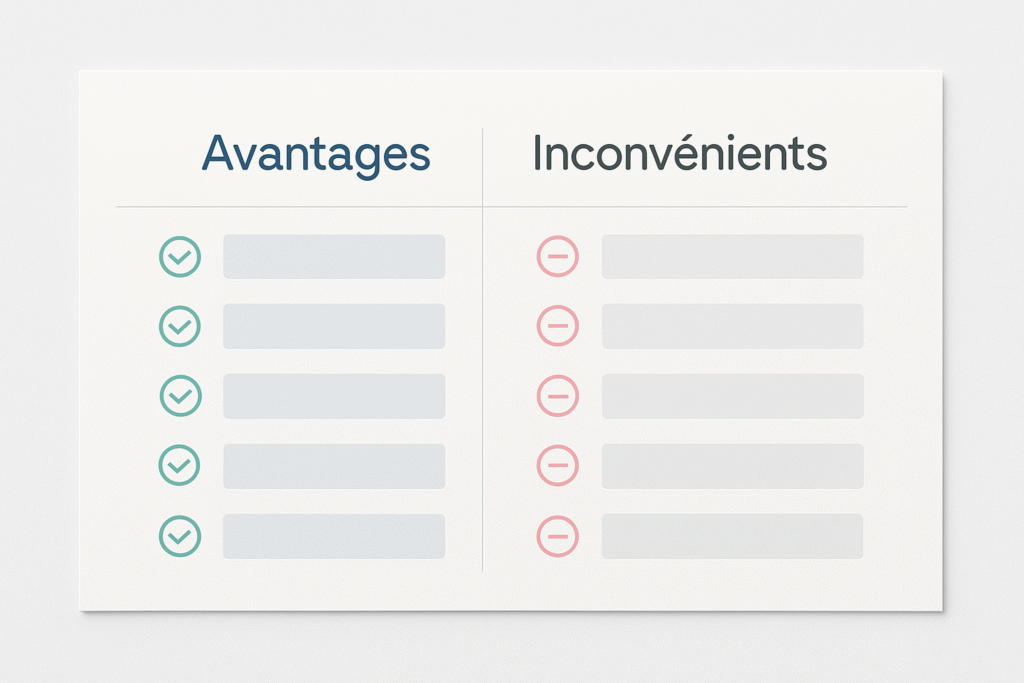
Task: Click the fourth green checkmark icon
Action: [x=180, y=465]
